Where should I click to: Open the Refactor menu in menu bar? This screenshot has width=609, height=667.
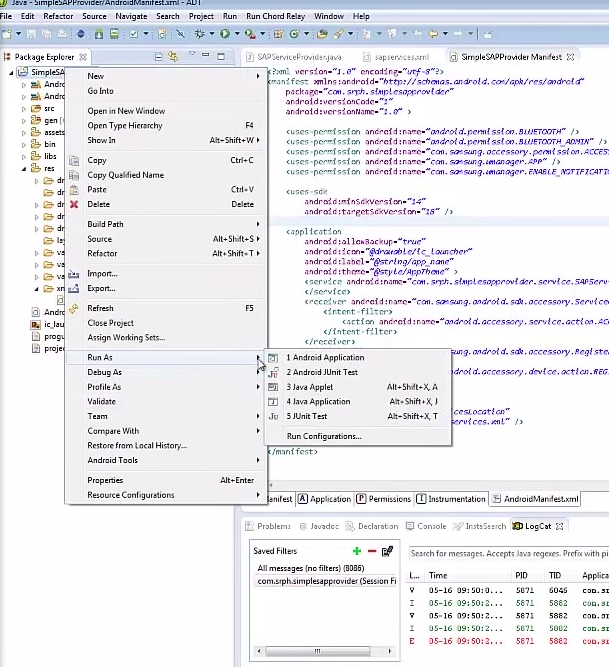pos(58,16)
